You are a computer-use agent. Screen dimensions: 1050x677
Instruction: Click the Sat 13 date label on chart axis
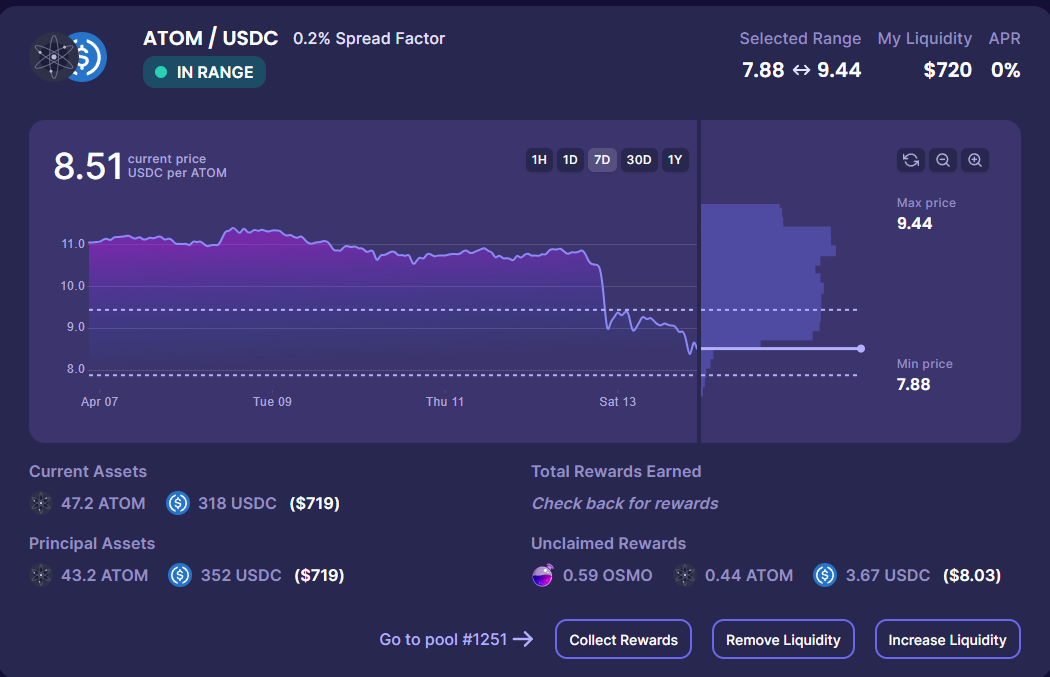[617, 402]
